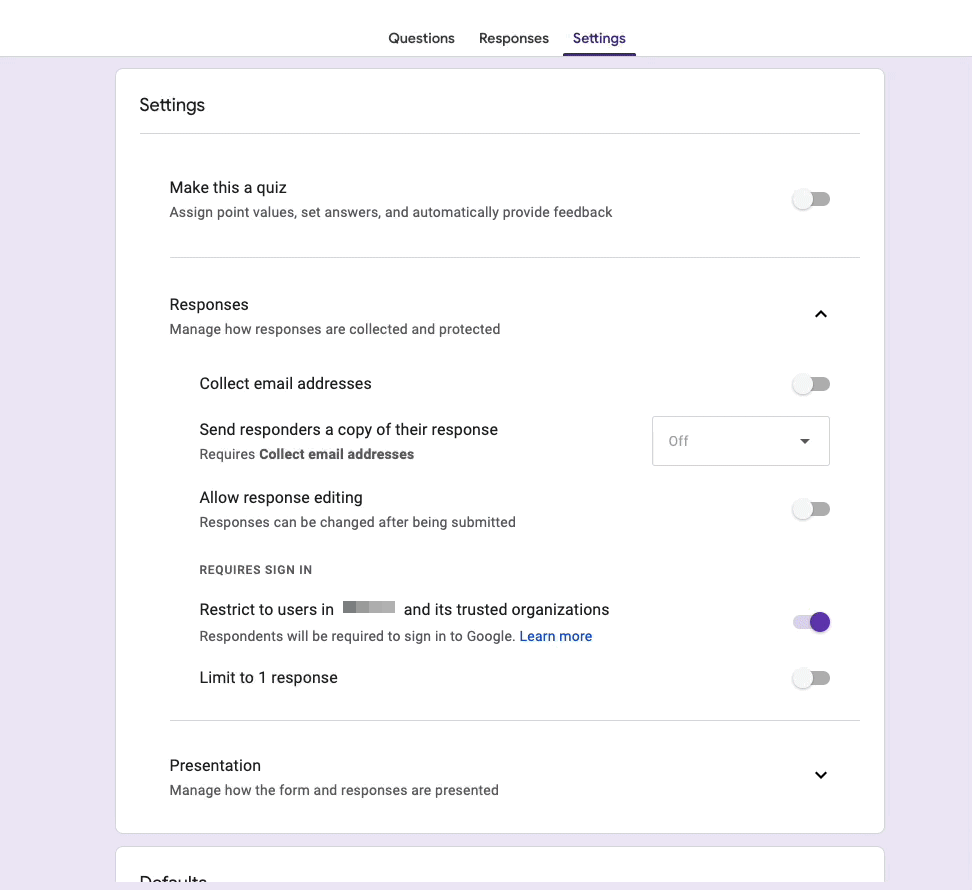Turn on 'Collect email addresses'
The width and height of the screenshot is (972, 890).
click(x=810, y=384)
